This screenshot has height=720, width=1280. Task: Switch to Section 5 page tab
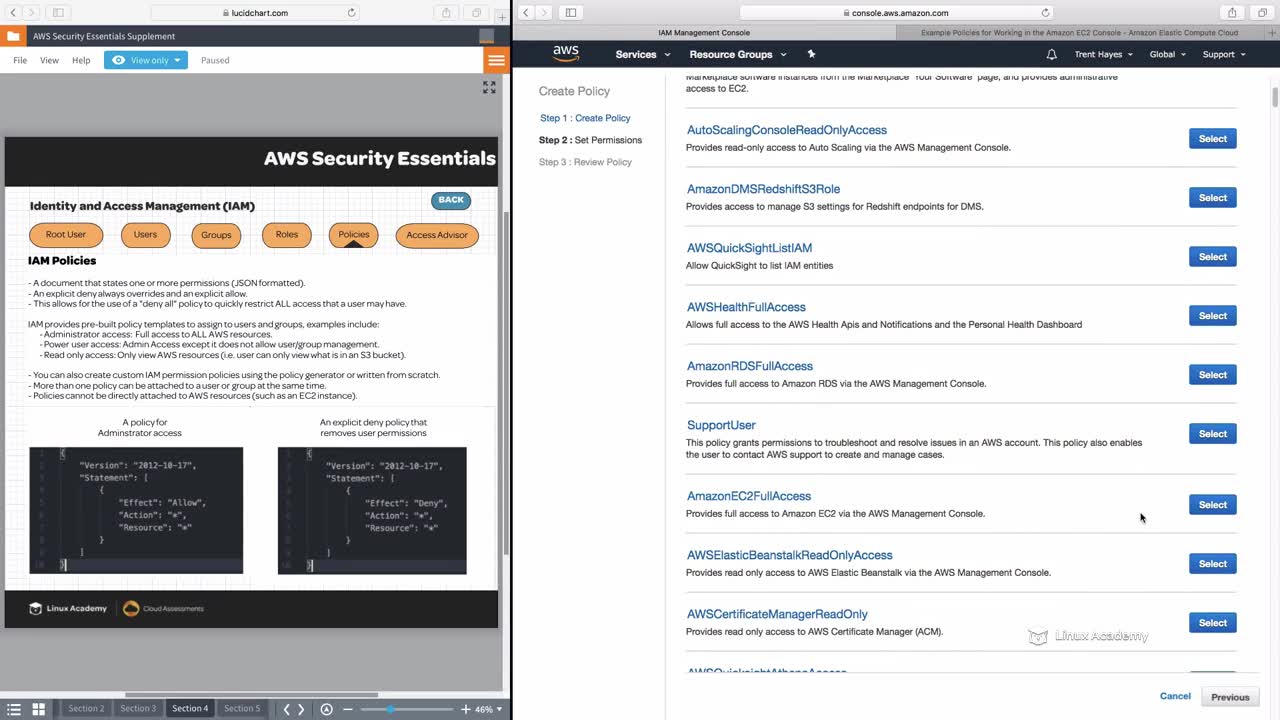242,709
